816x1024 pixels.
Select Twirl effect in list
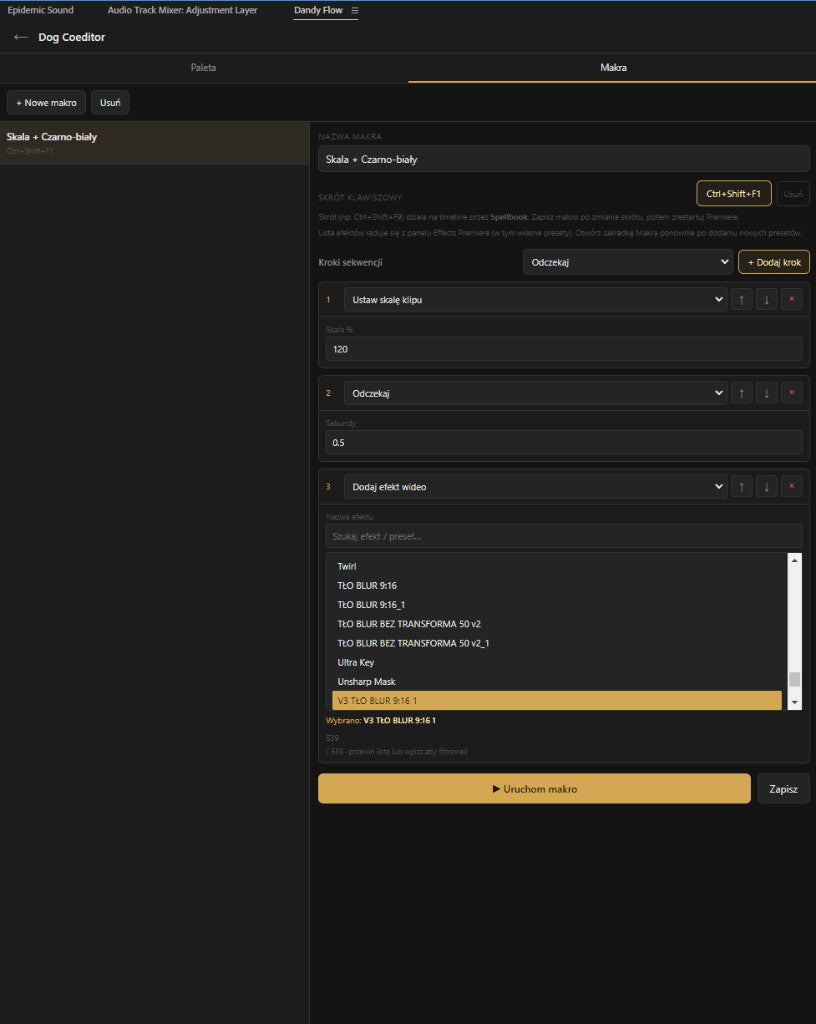(x=557, y=566)
